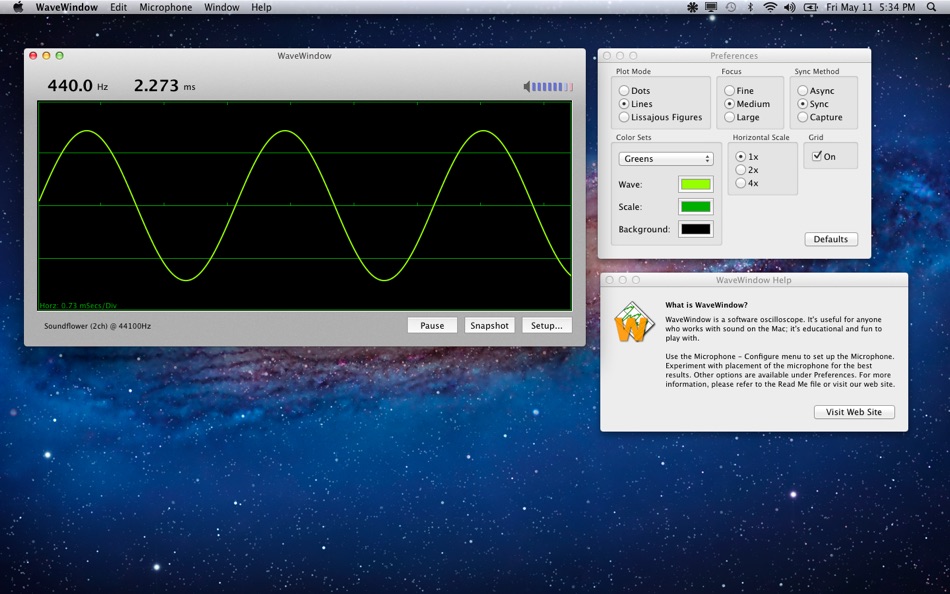Click Visit Web Site button
Image resolution: width=950 pixels, height=594 pixels.
(x=854, y=412)
